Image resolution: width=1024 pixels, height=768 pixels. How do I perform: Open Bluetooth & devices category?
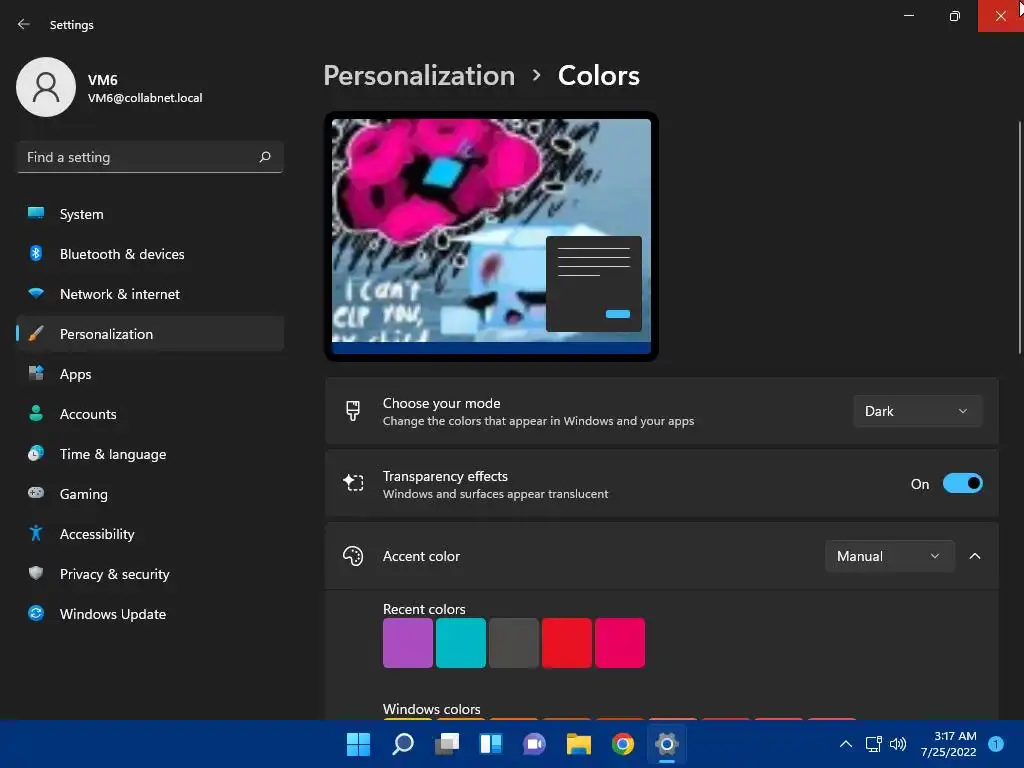point(150,253)
